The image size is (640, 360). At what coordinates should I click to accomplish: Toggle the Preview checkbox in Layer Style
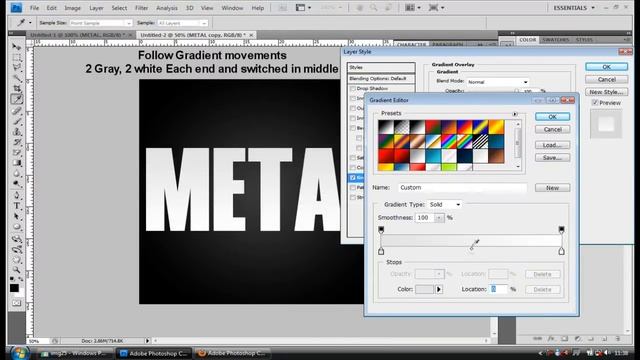click(595, 102)
